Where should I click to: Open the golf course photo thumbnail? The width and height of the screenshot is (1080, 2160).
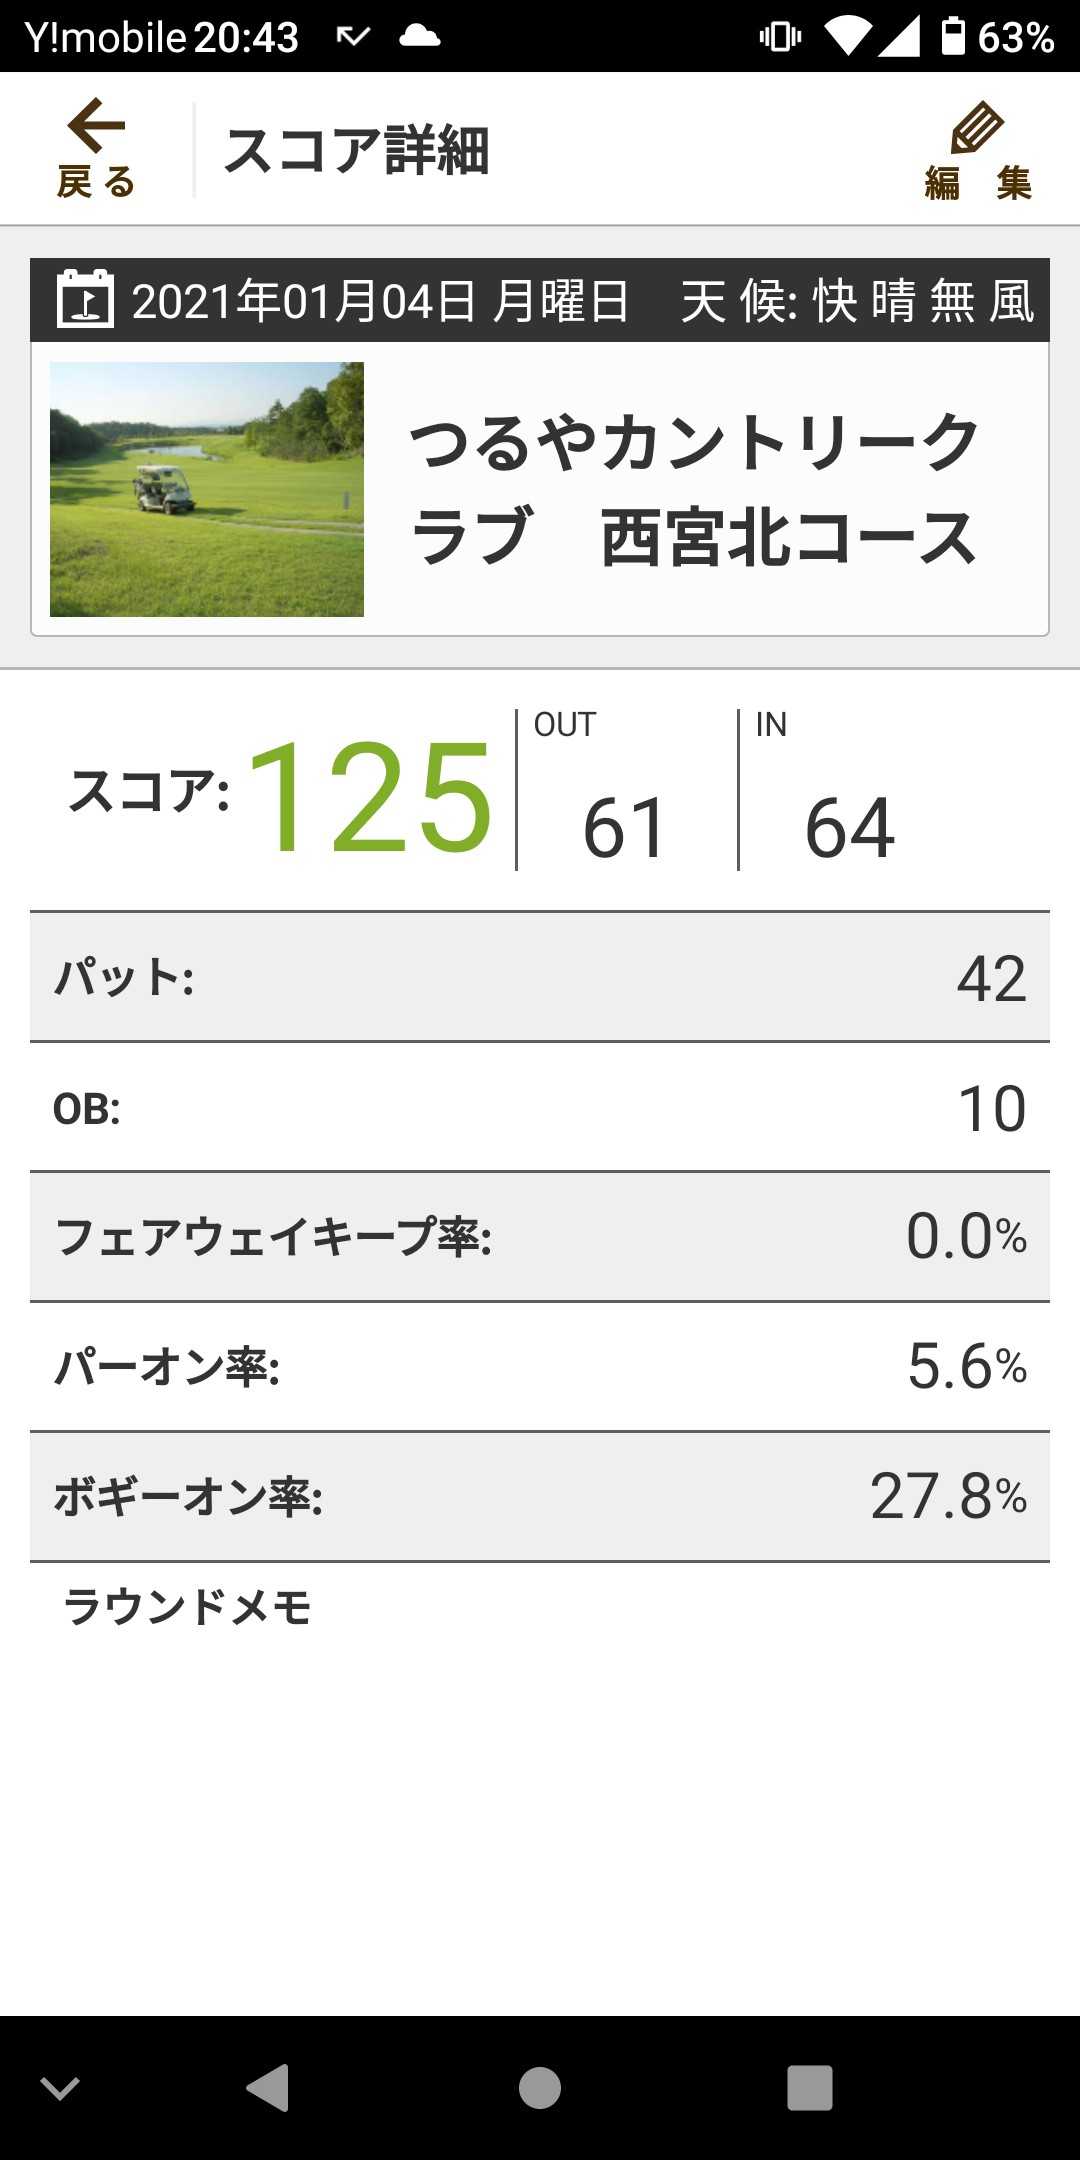click(207, 489)
